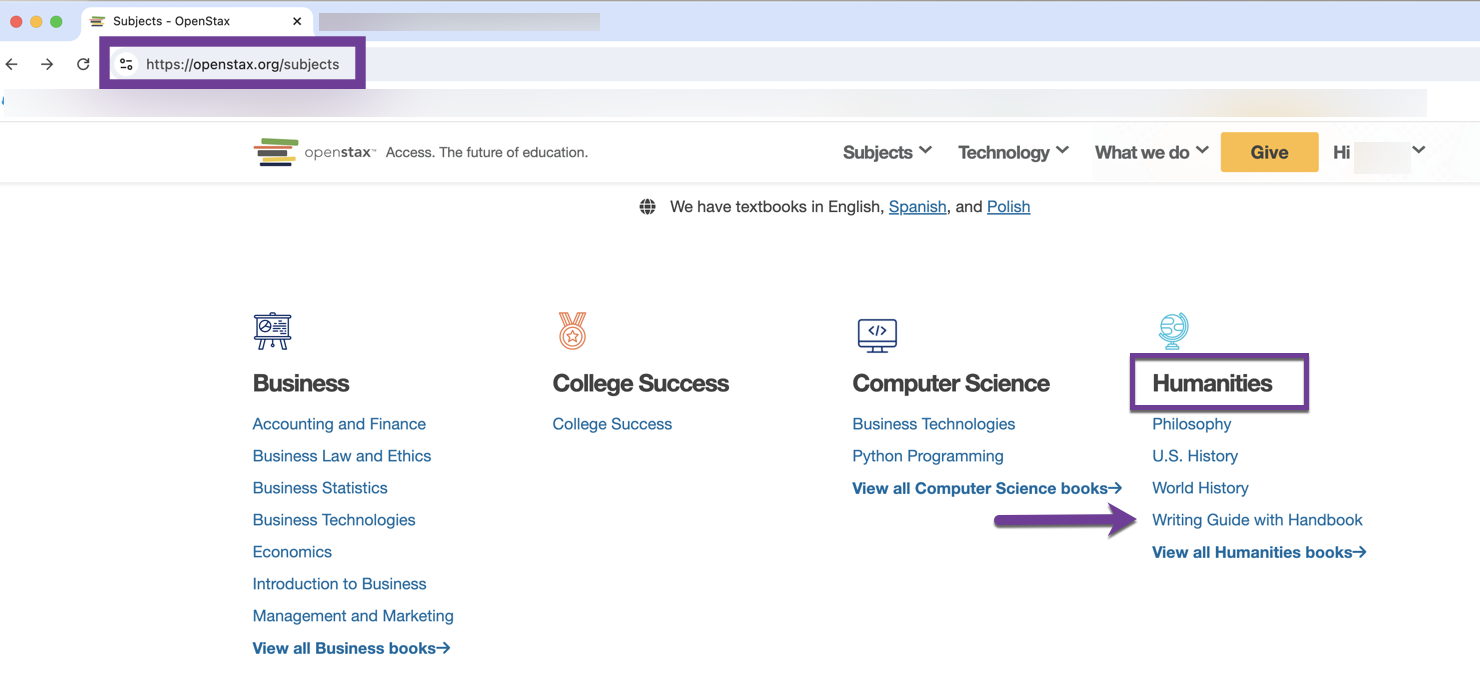Open College Success book link
Viewport: 1480px width, 692px height.
pyautogui.click(x=612, y=424)
